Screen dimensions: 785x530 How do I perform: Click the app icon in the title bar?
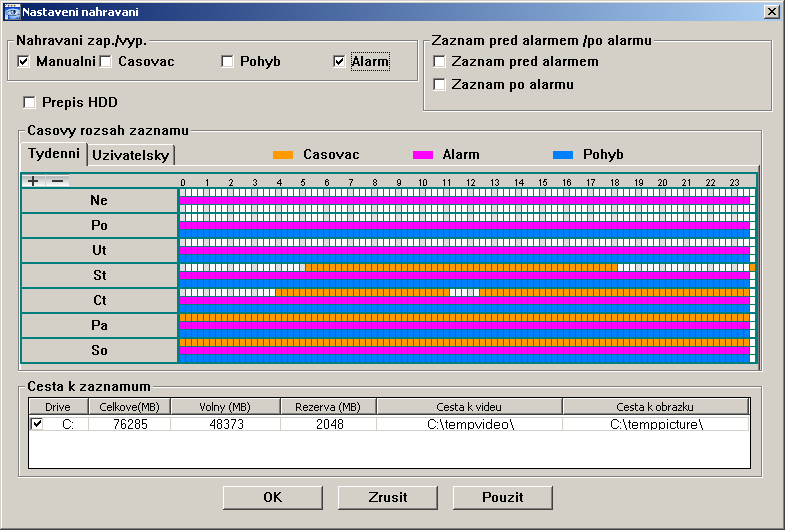pos(12,12)
